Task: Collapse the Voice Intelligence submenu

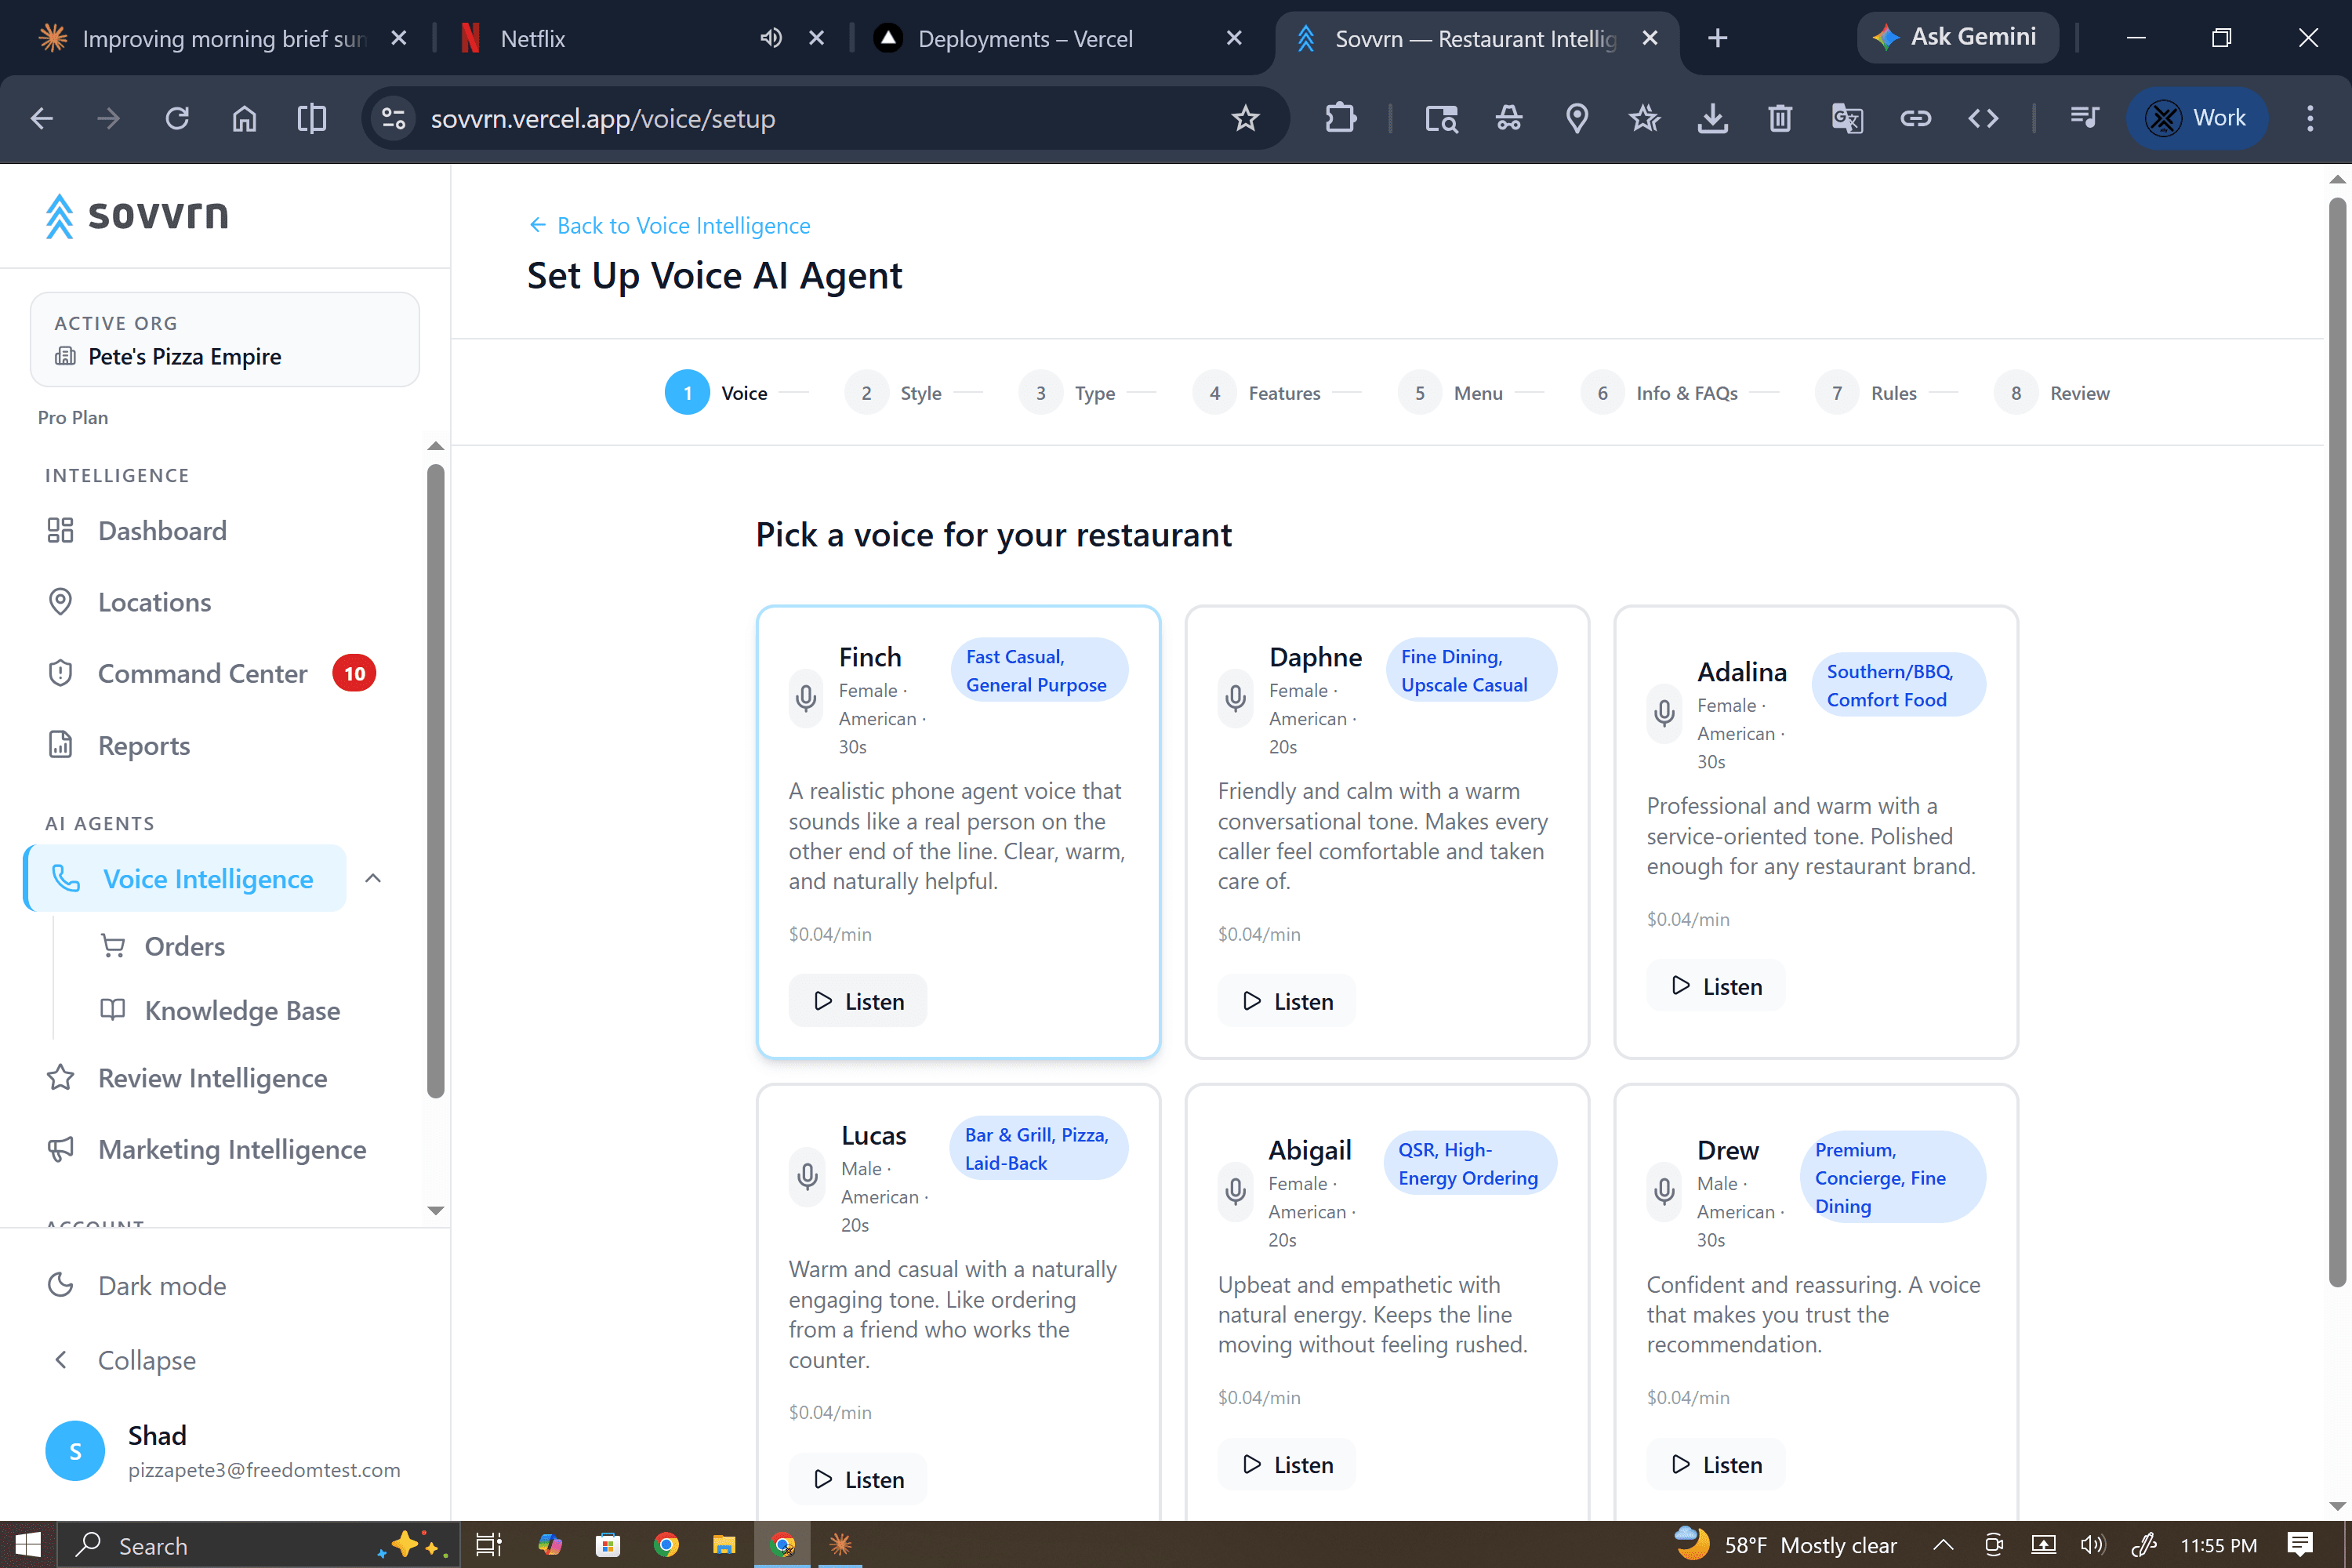Action: (373, 878)
